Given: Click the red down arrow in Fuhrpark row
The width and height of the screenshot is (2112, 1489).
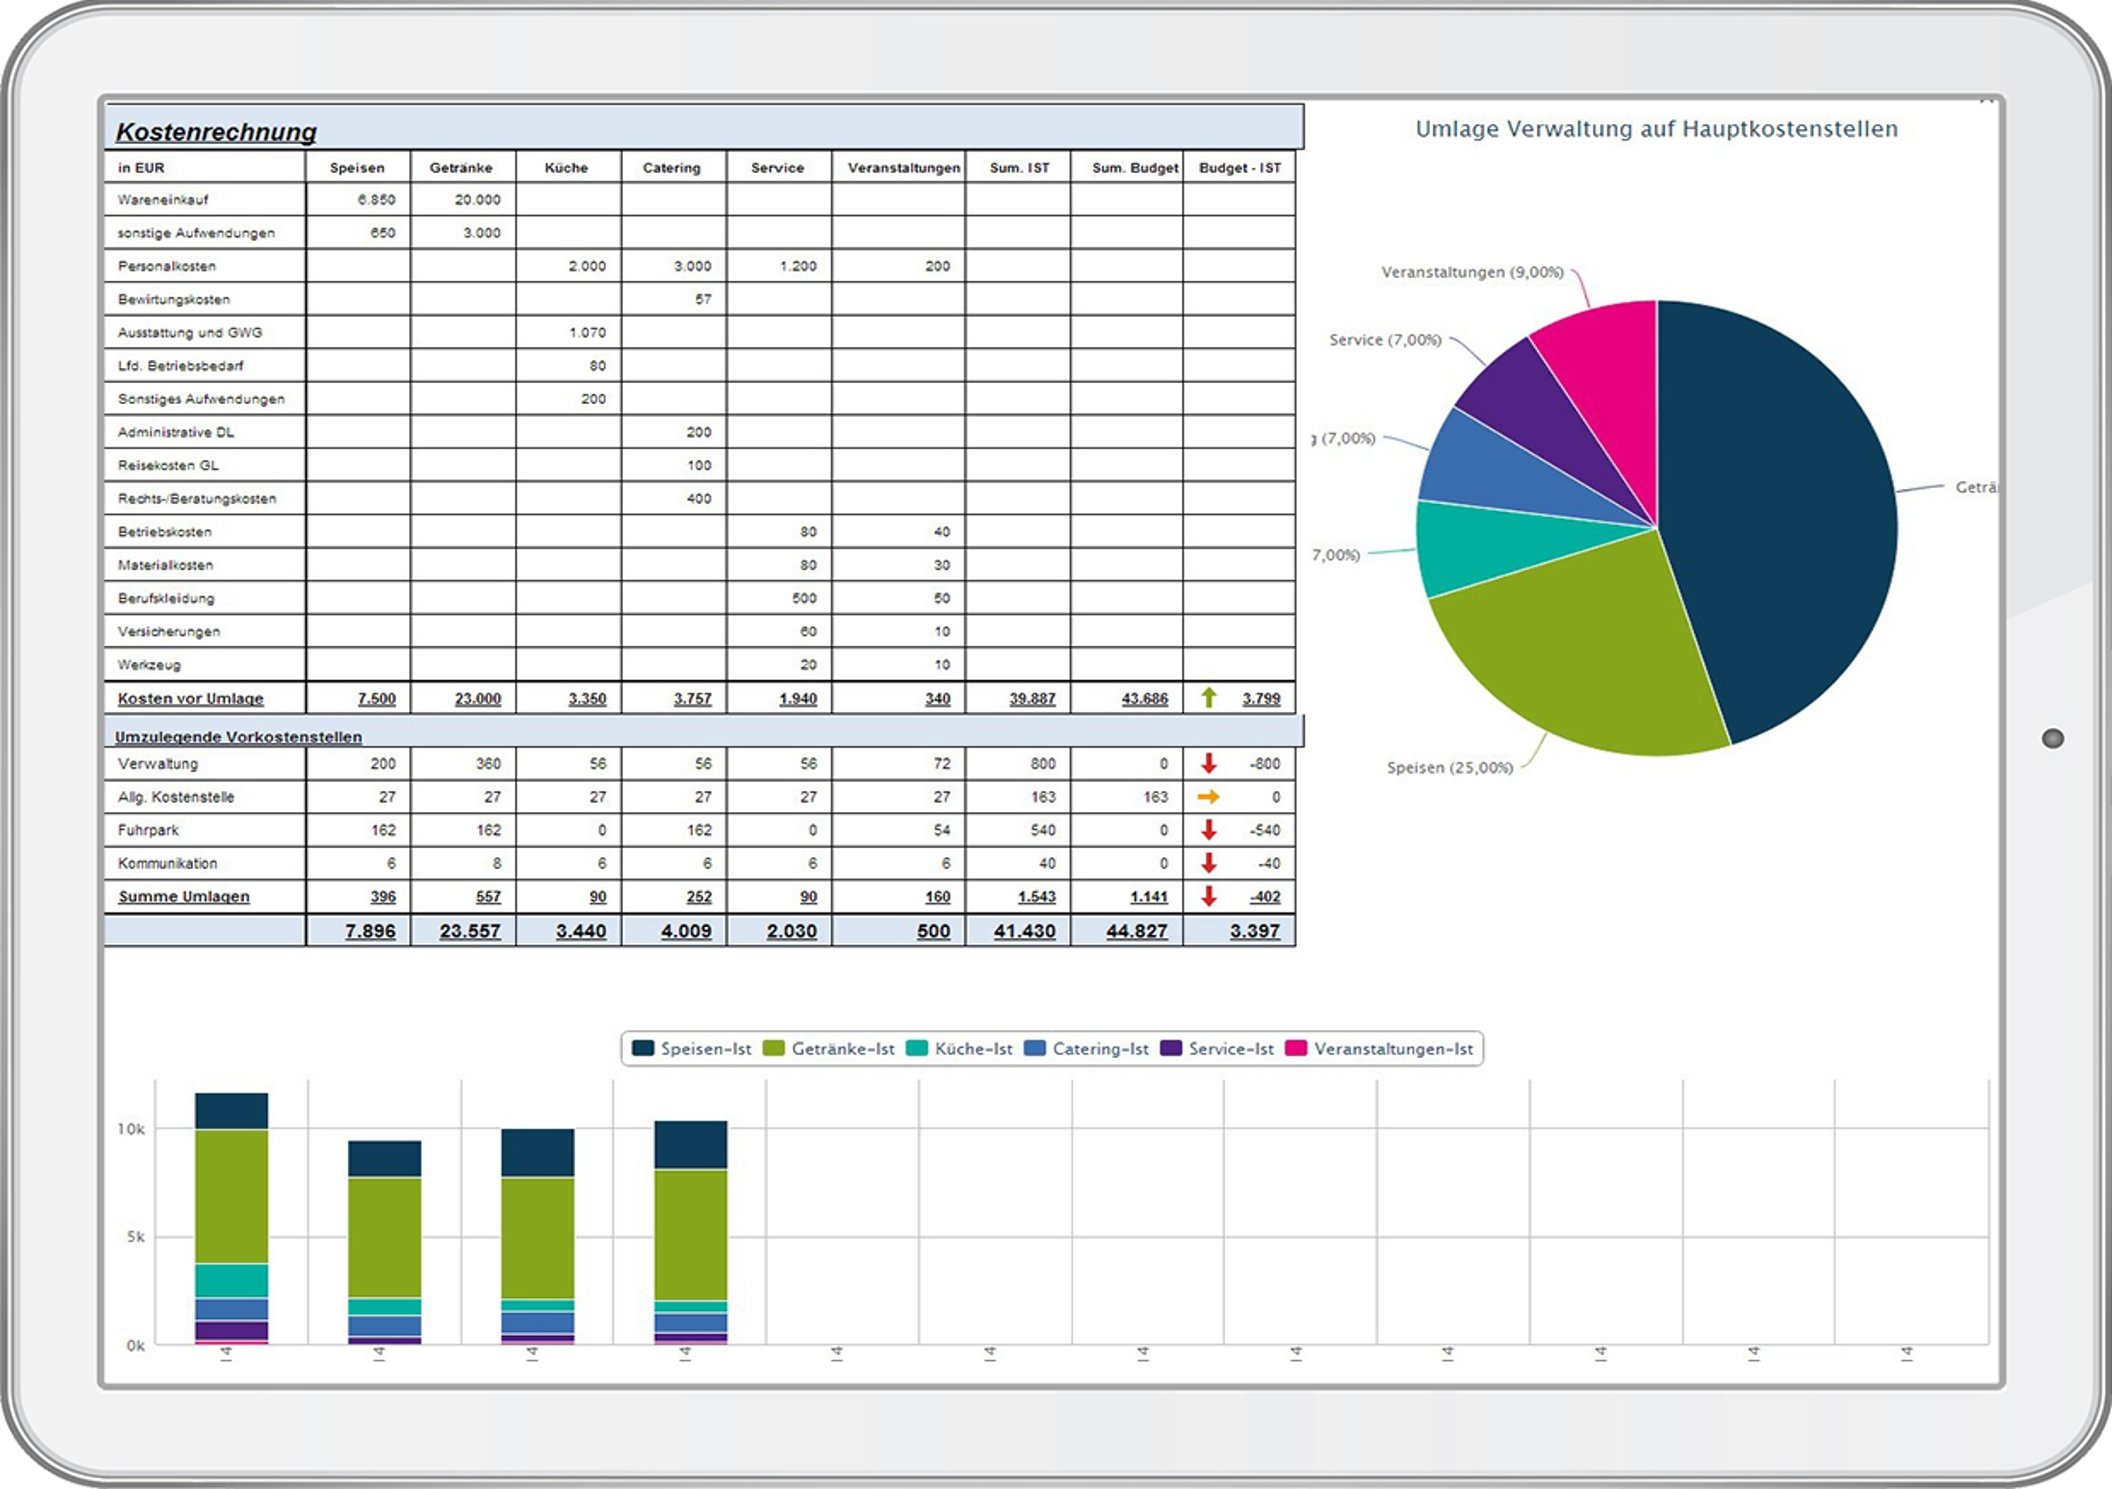Looking at the screenshot, I should point(1209,830).
